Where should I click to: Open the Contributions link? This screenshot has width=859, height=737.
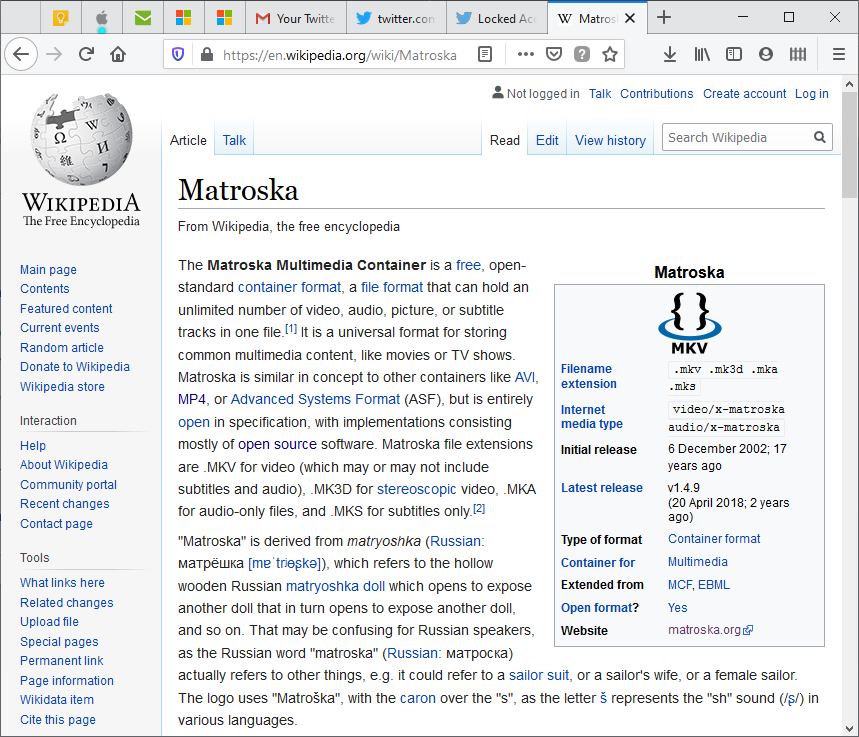[x=656, y=94]
